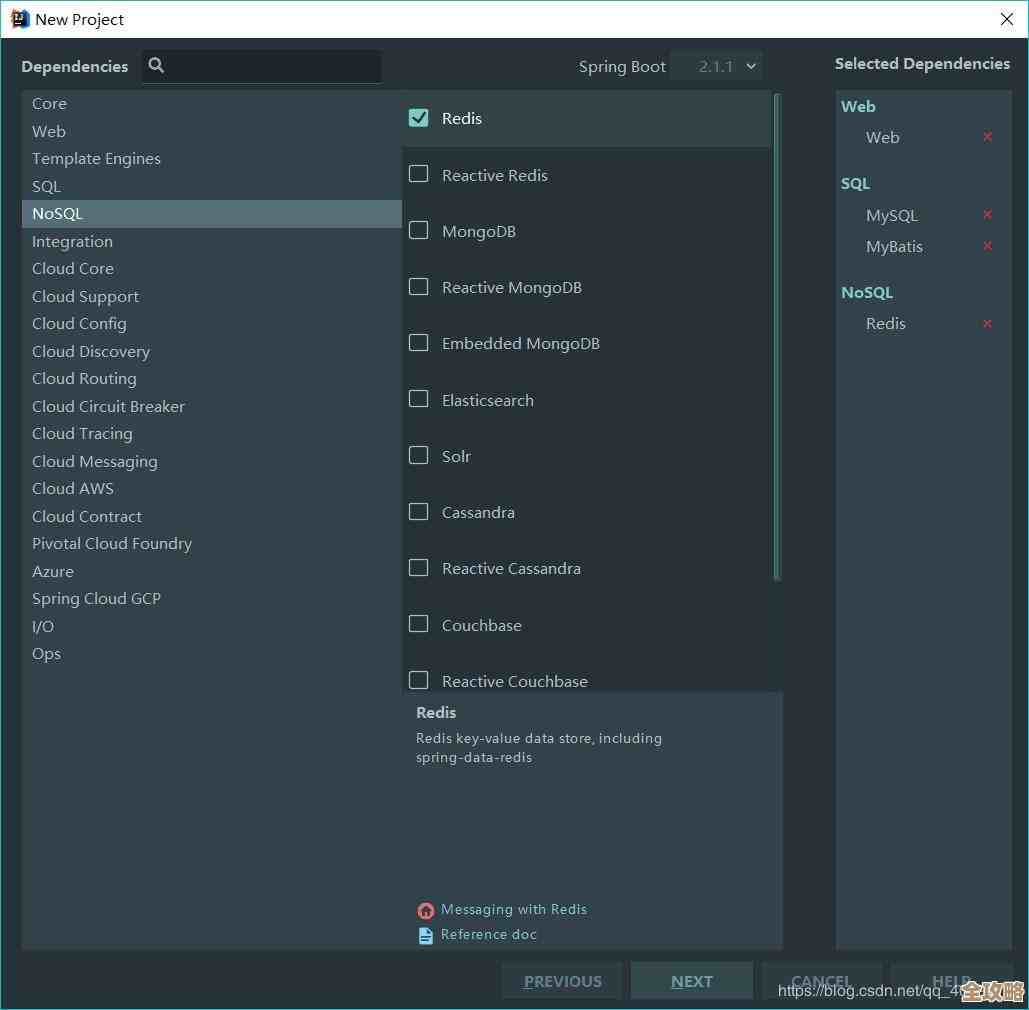The height and width of the screenshot is (1010, 1029).
Task: Go back with the PREVIOUS button
Action: (x=562, y=981)
